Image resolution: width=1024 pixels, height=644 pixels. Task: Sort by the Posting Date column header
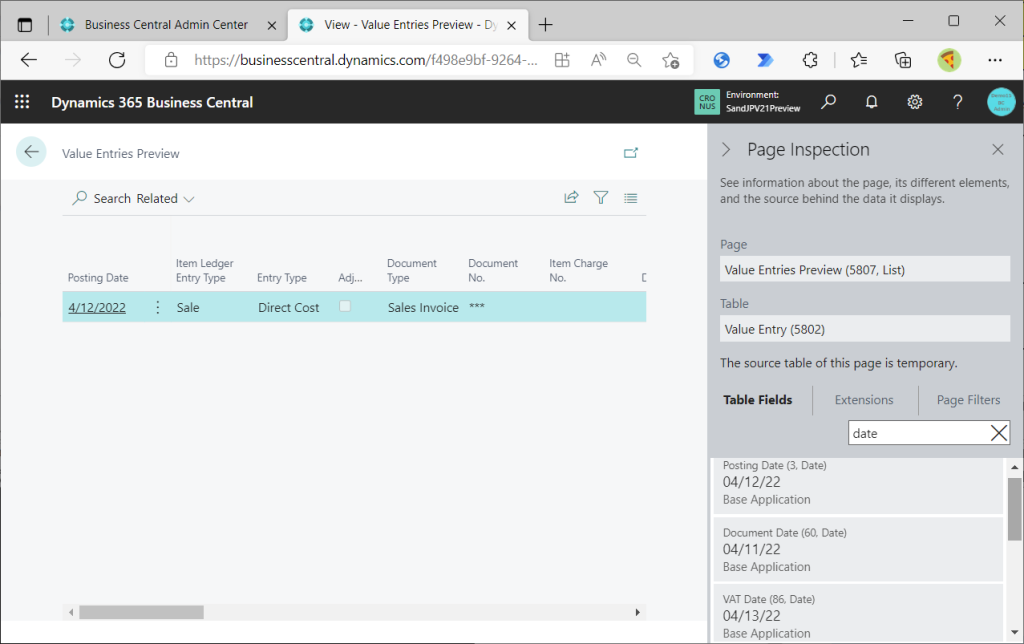98,278
